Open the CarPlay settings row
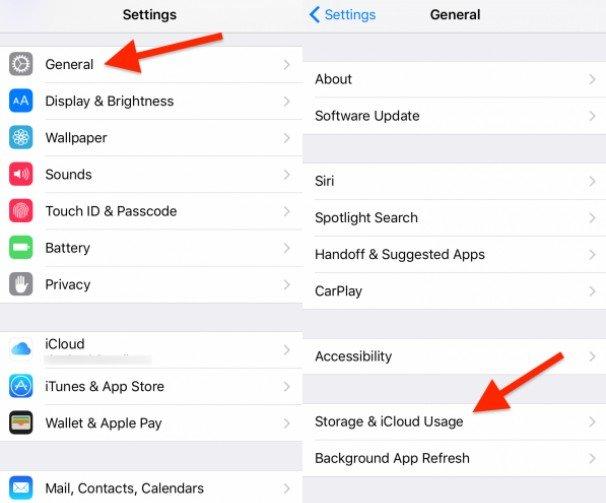 [454, 291]
